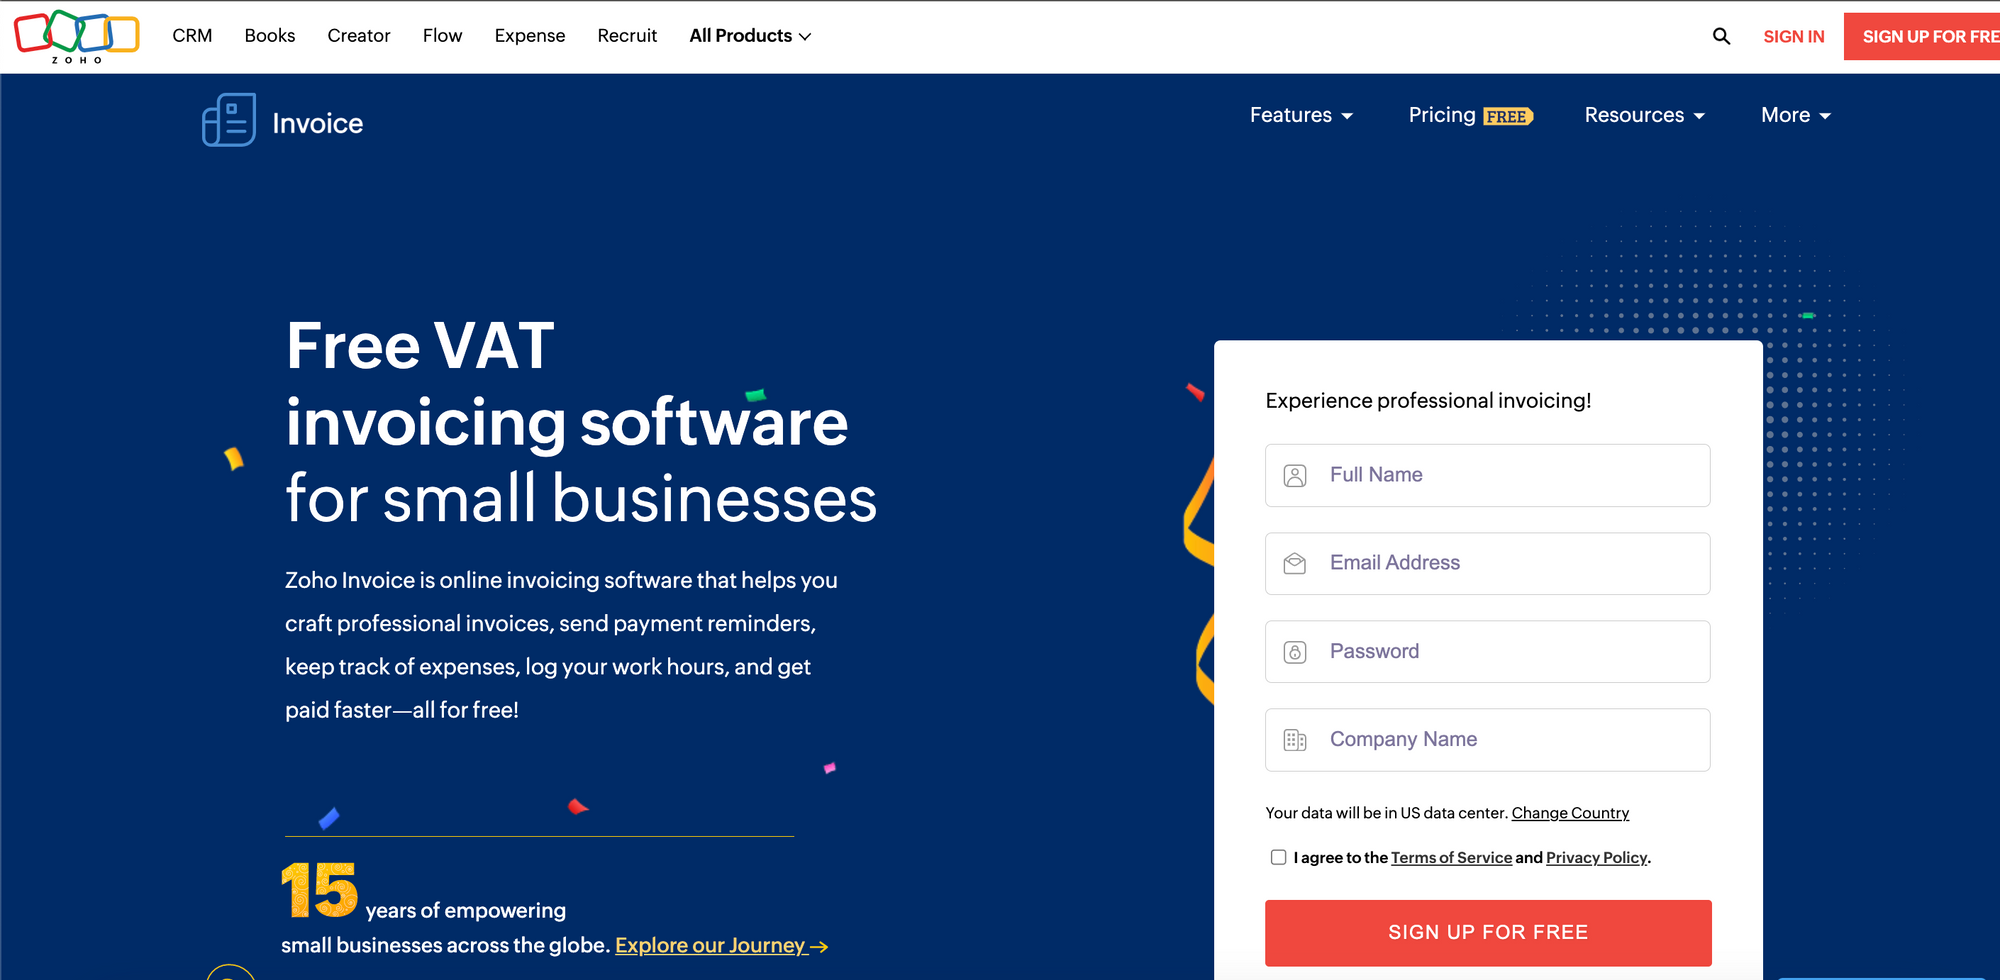Screen dimensions: 2000x980
Task: Click the "years of empowering" text
Action: 466,911
